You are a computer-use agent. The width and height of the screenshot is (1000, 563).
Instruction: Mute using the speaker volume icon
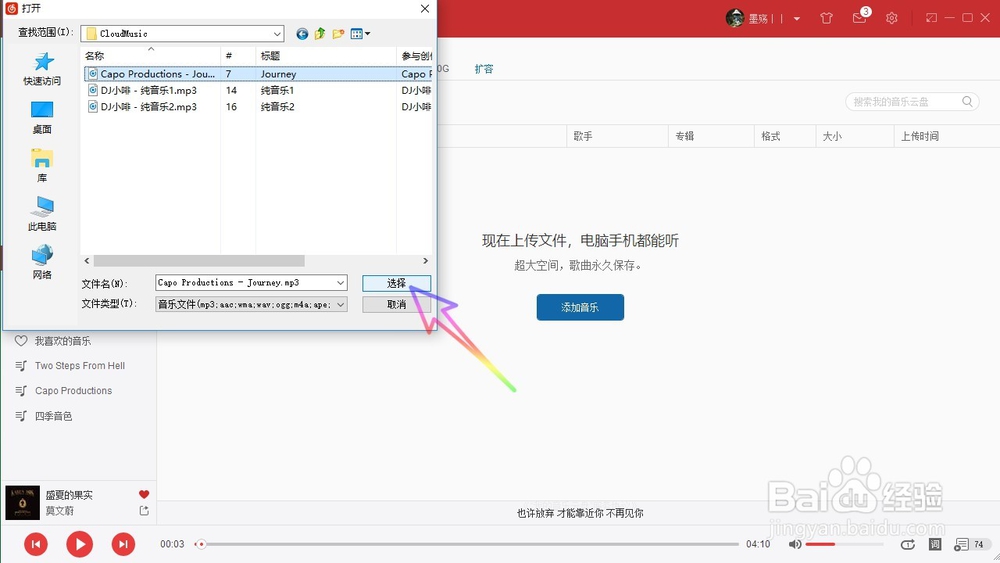coord(795,544)
